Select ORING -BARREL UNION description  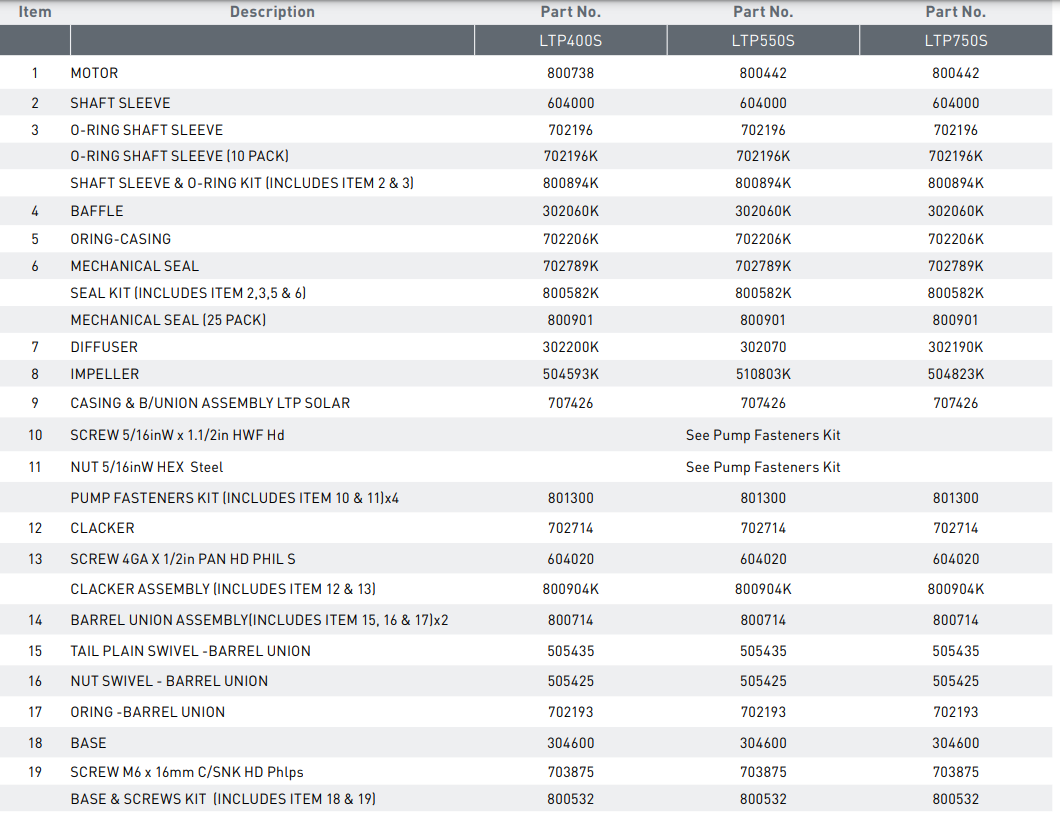point(147,712)
